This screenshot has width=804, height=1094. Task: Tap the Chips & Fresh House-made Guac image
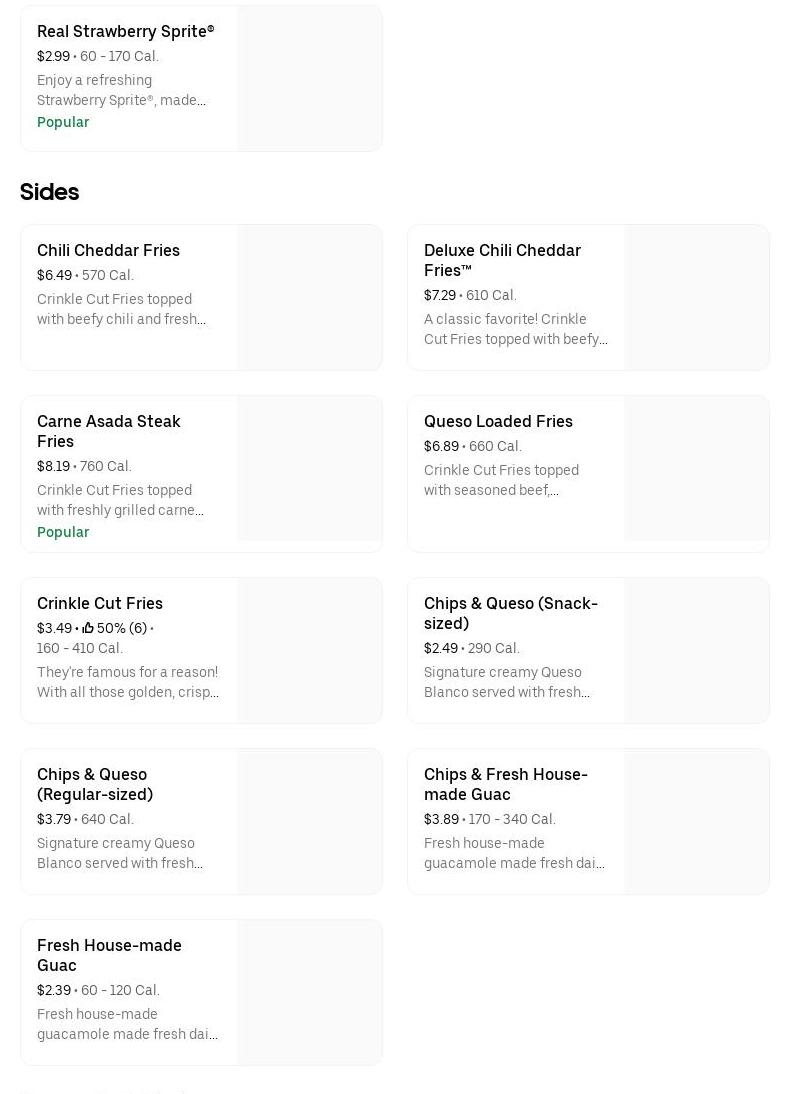click(696, 821)
